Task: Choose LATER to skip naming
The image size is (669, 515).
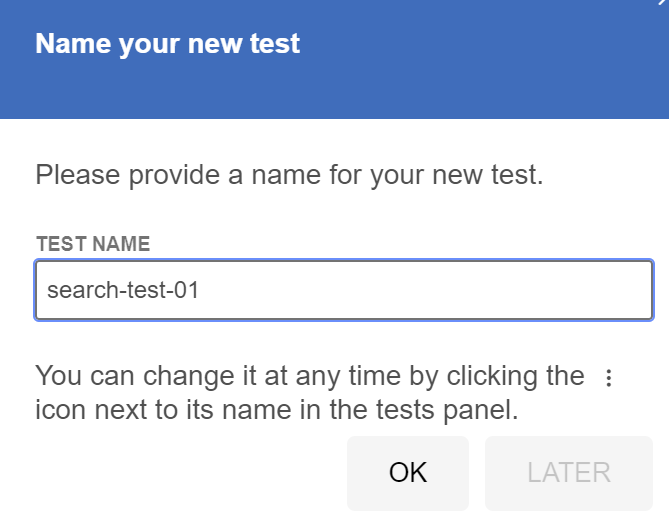Action: pyautogui.click(x=569, y=473)
